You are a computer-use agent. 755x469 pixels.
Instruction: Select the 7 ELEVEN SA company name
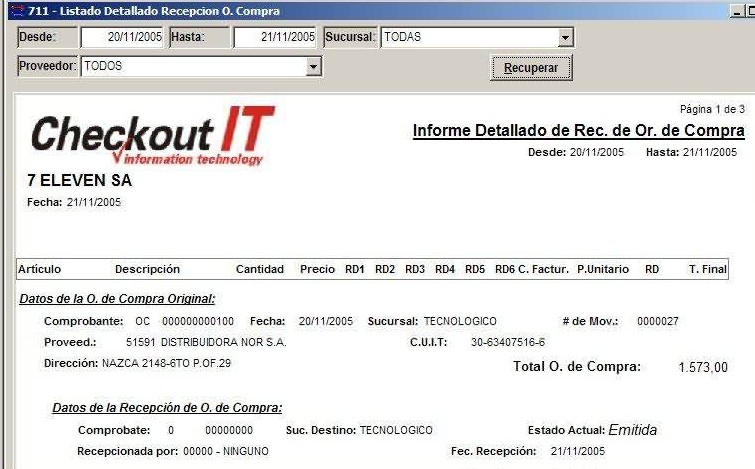(79, 181)
